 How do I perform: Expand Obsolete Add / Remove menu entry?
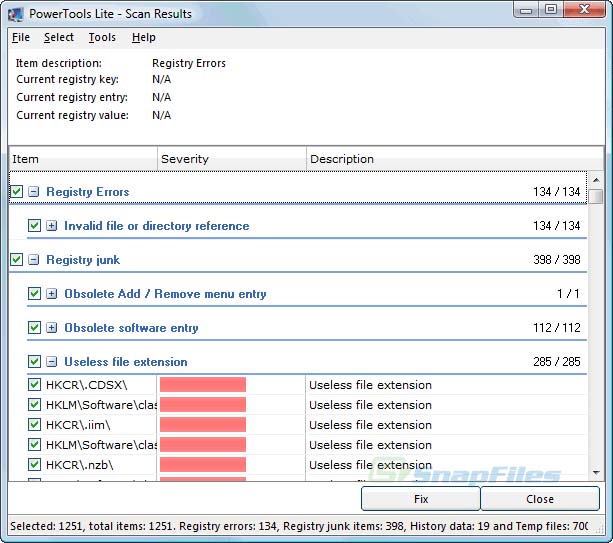[51, 294]
